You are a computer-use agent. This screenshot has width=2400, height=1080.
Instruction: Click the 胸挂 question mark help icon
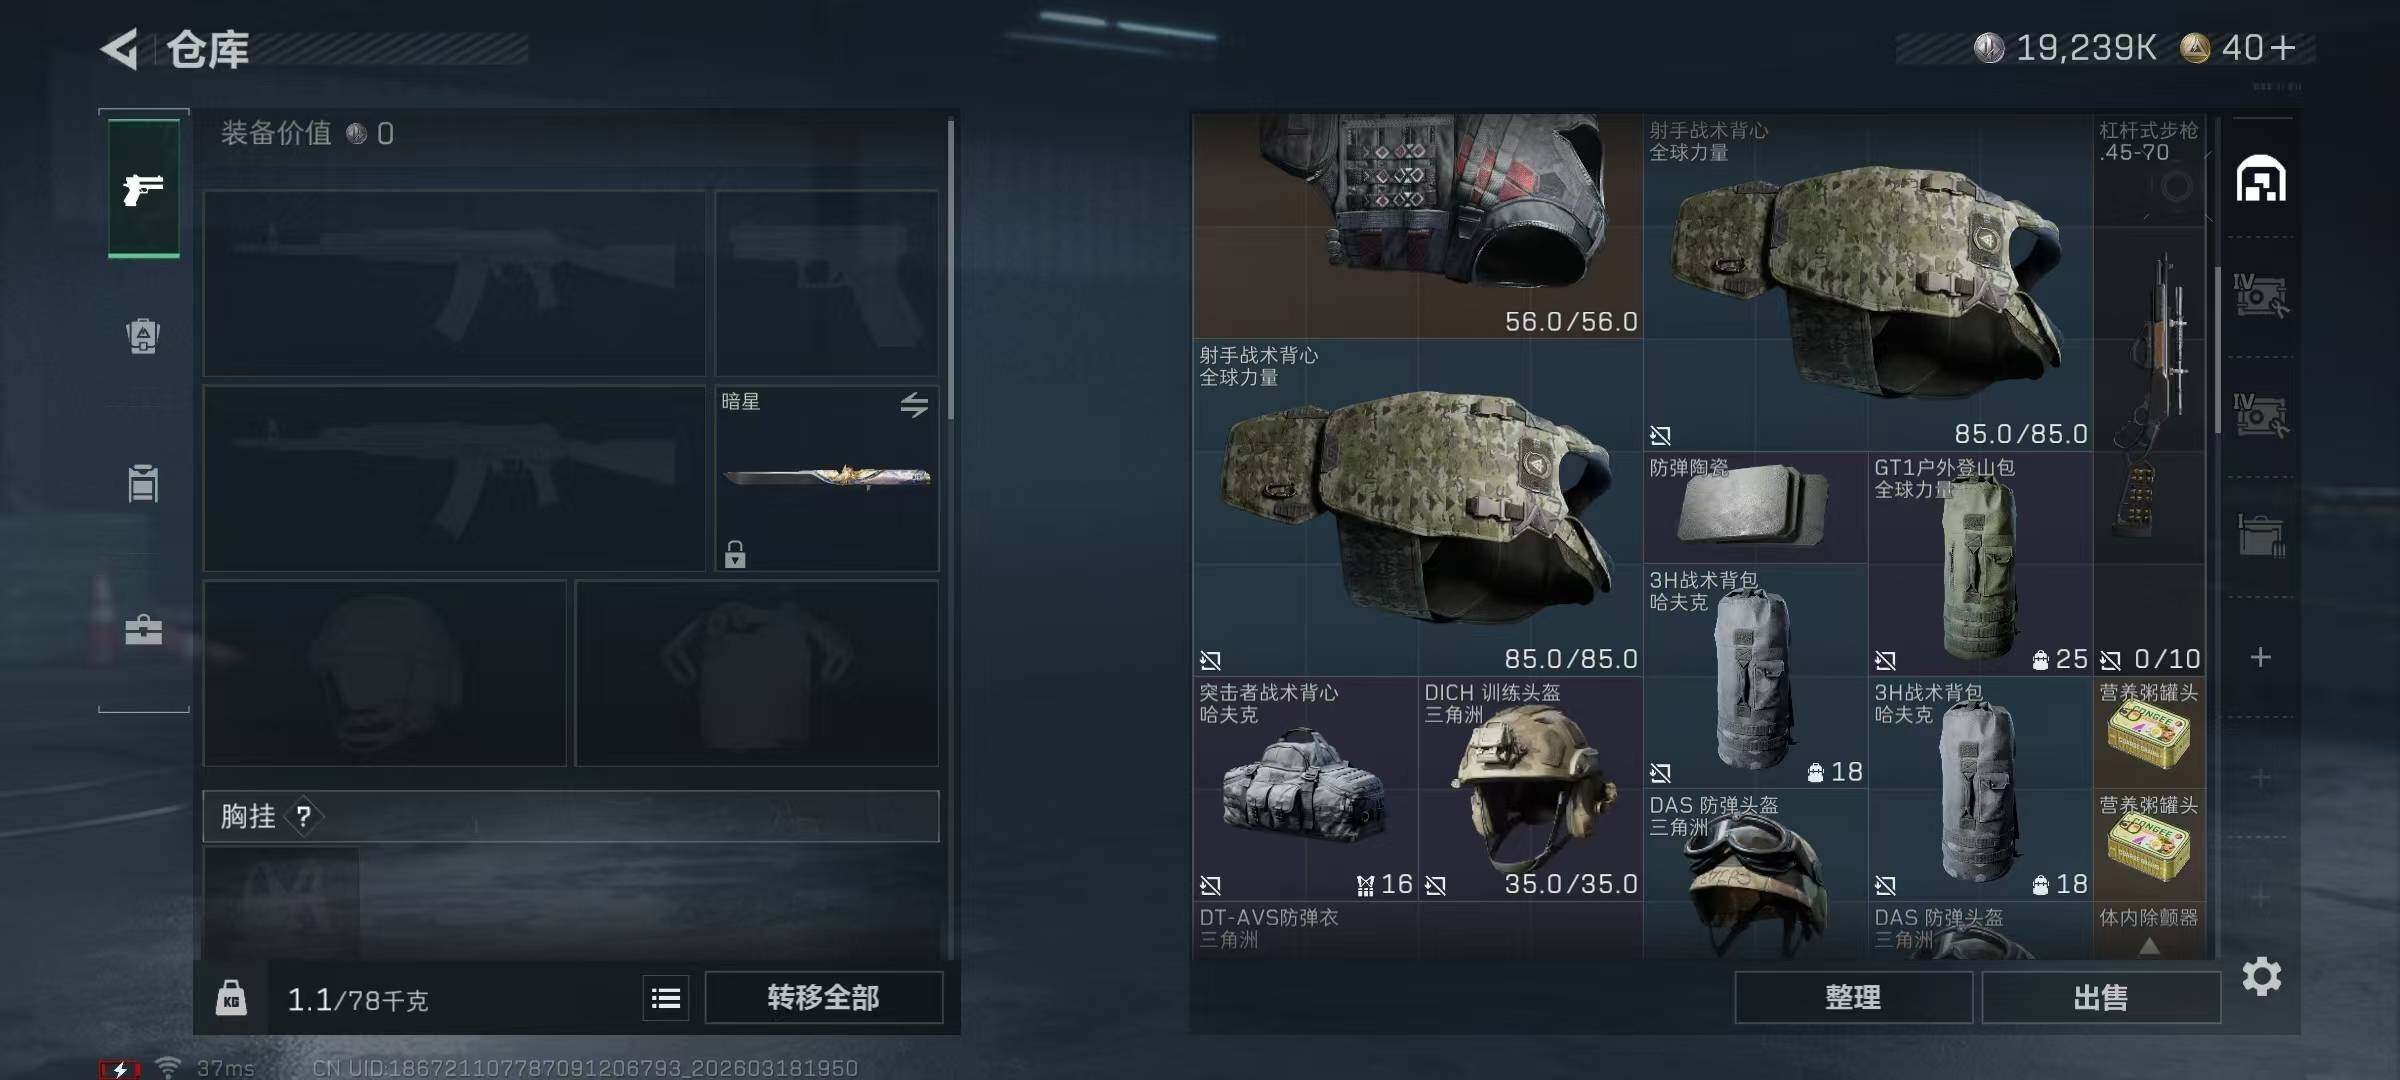point(303,817)
